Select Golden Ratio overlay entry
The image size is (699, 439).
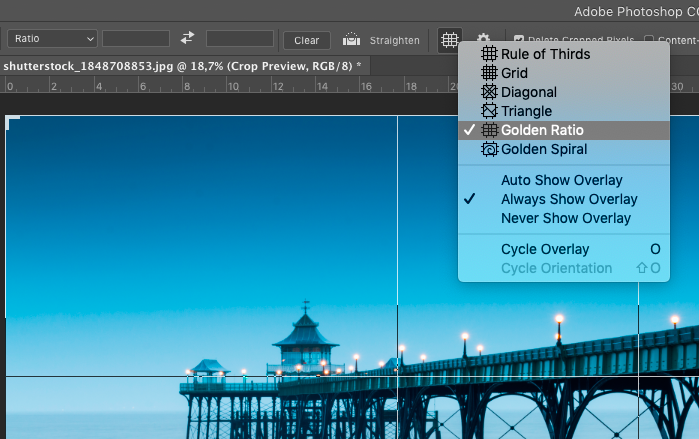pos(542,130)
